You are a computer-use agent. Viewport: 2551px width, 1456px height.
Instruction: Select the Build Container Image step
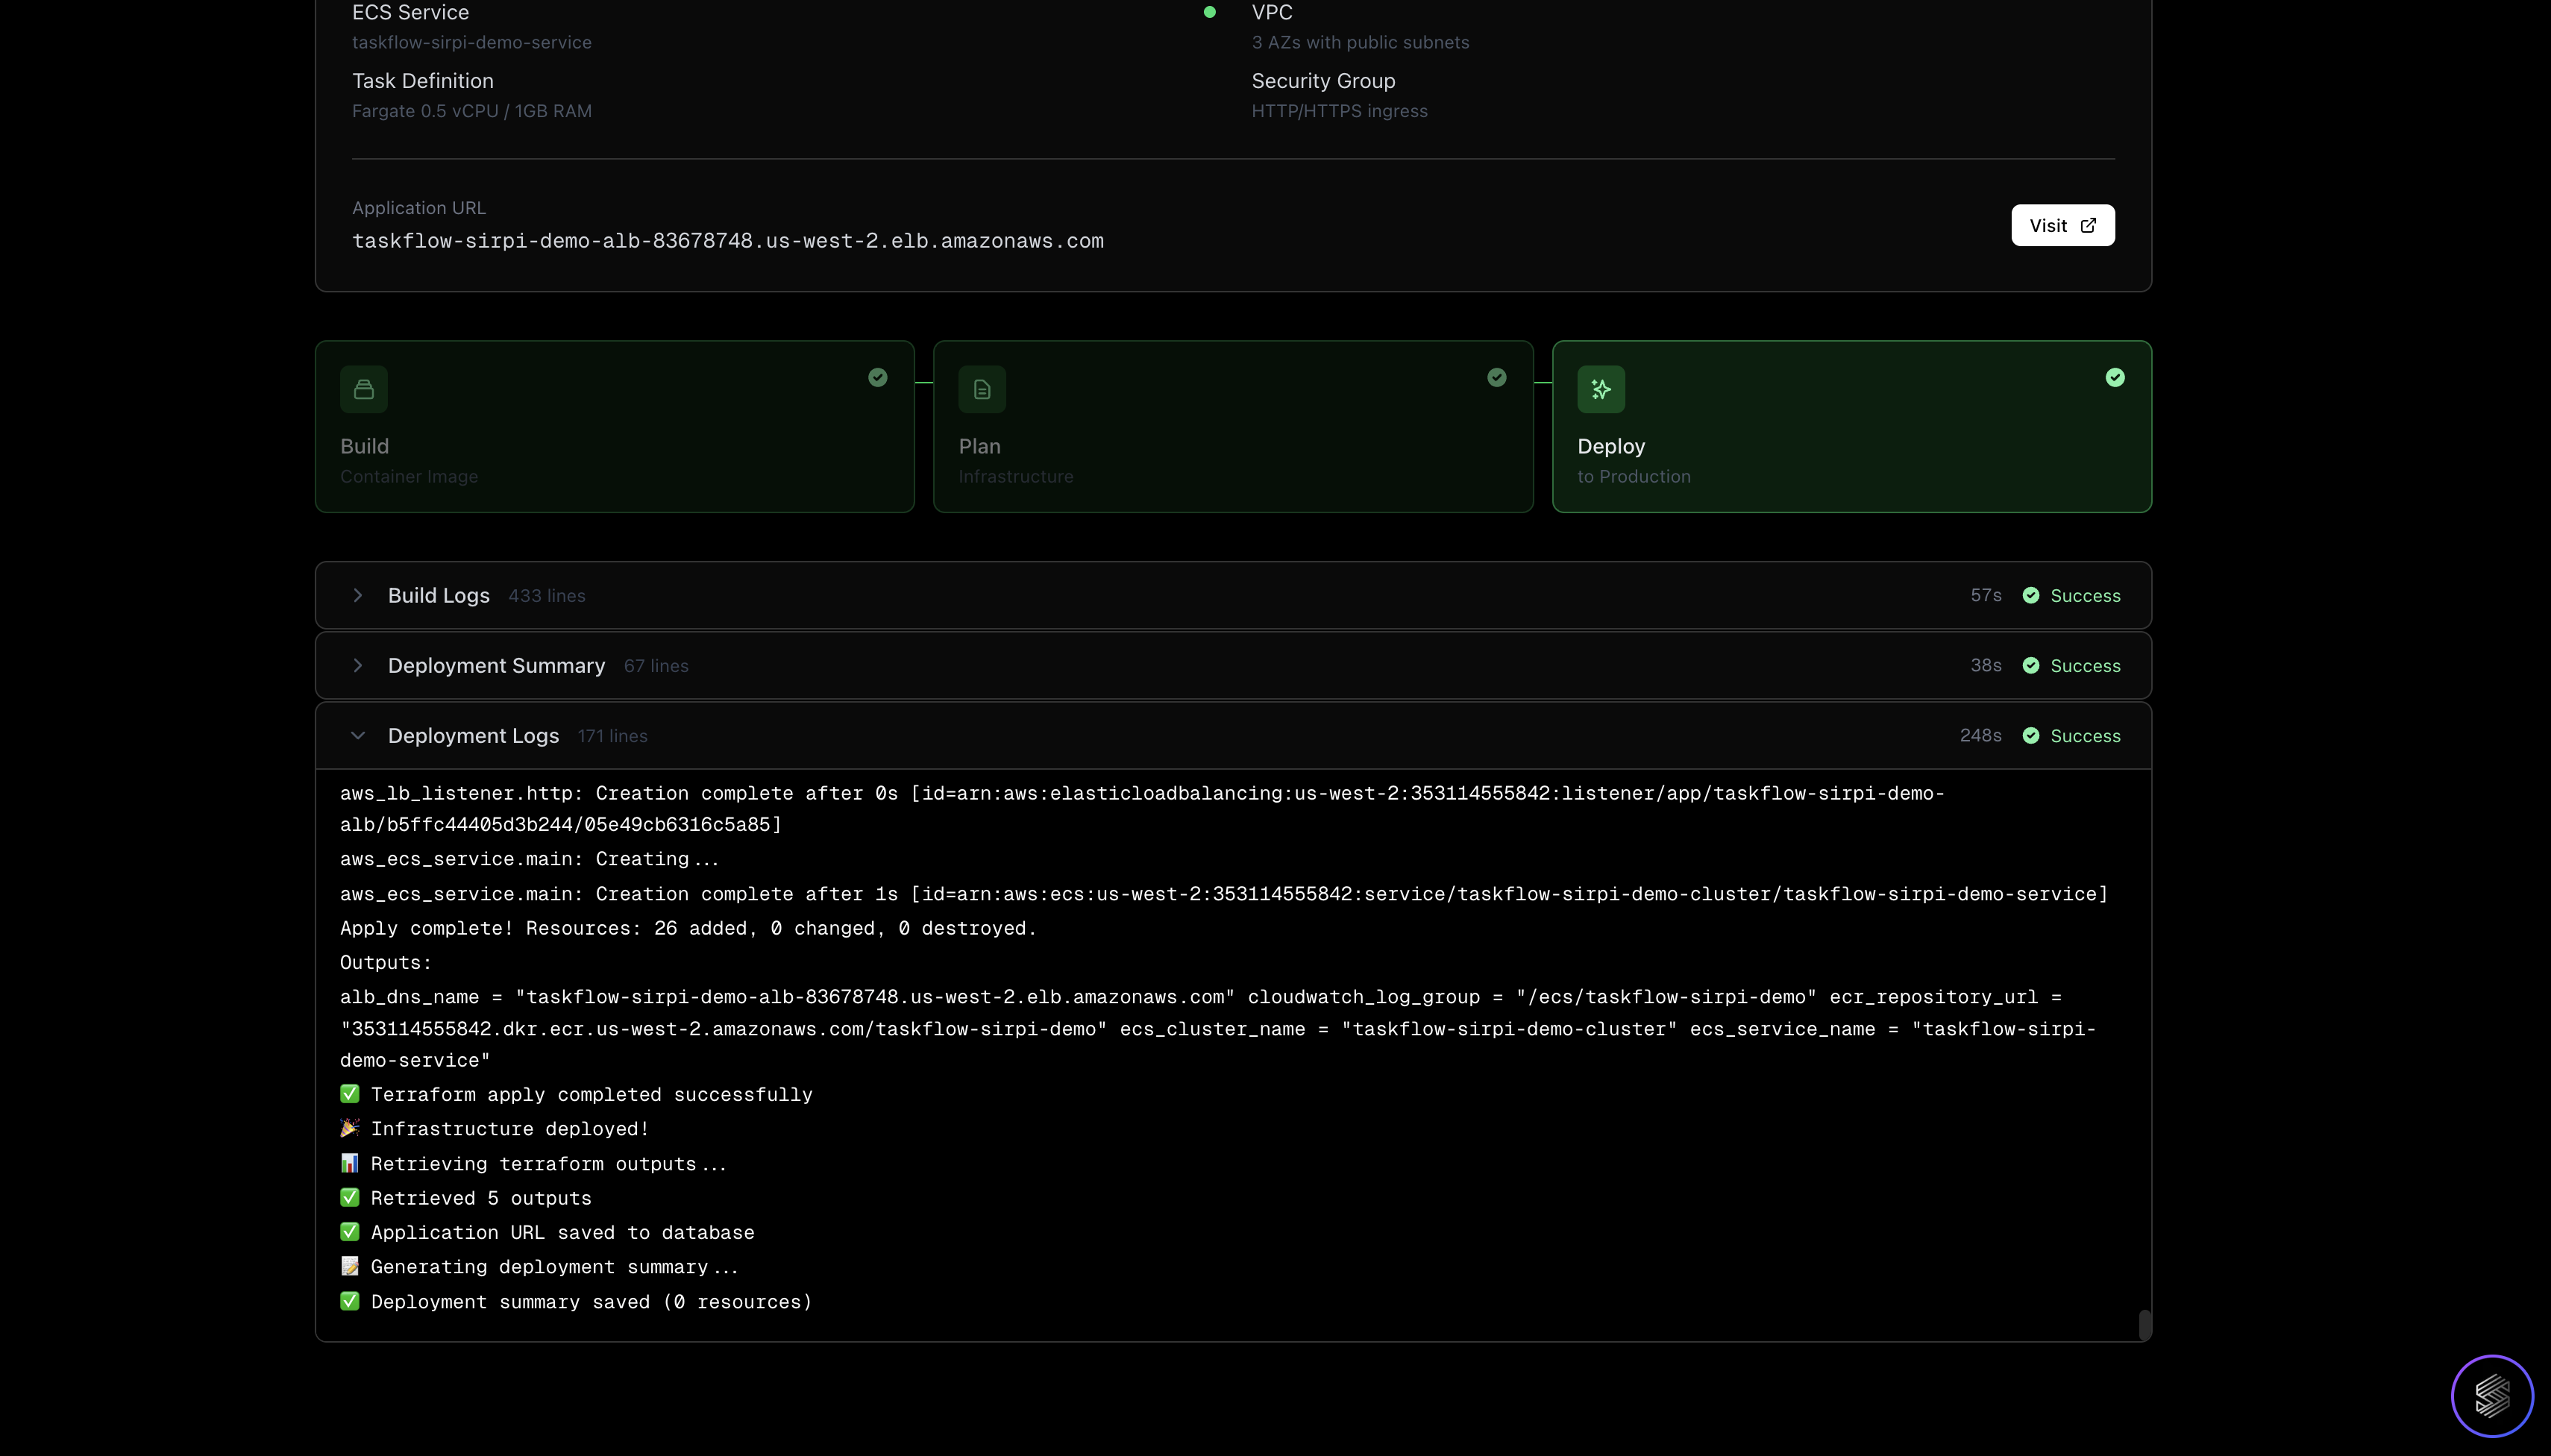click(614, 445)
